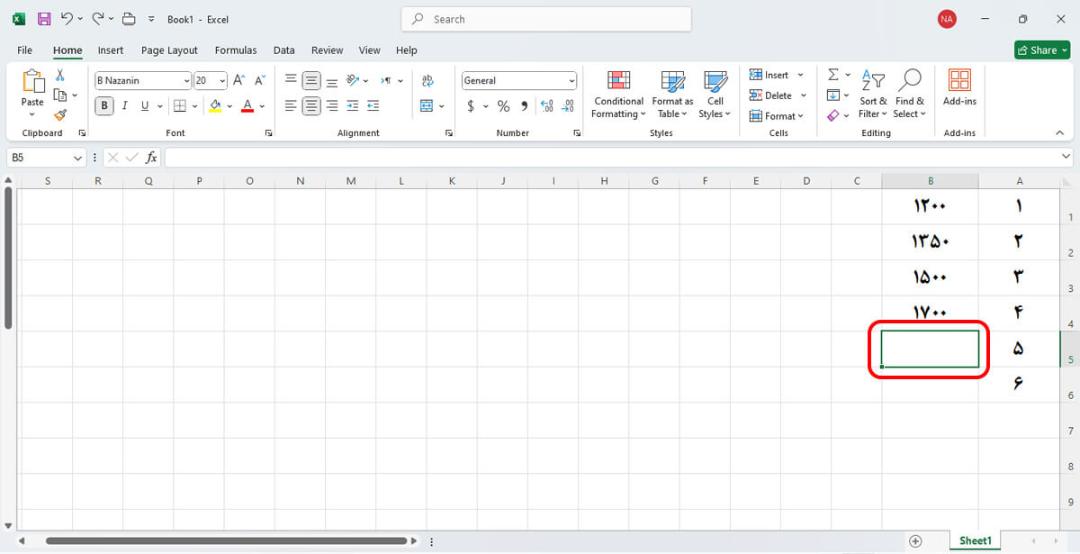Toggle top vertical alignment
1080x554 pixels.
pos(291,81)
